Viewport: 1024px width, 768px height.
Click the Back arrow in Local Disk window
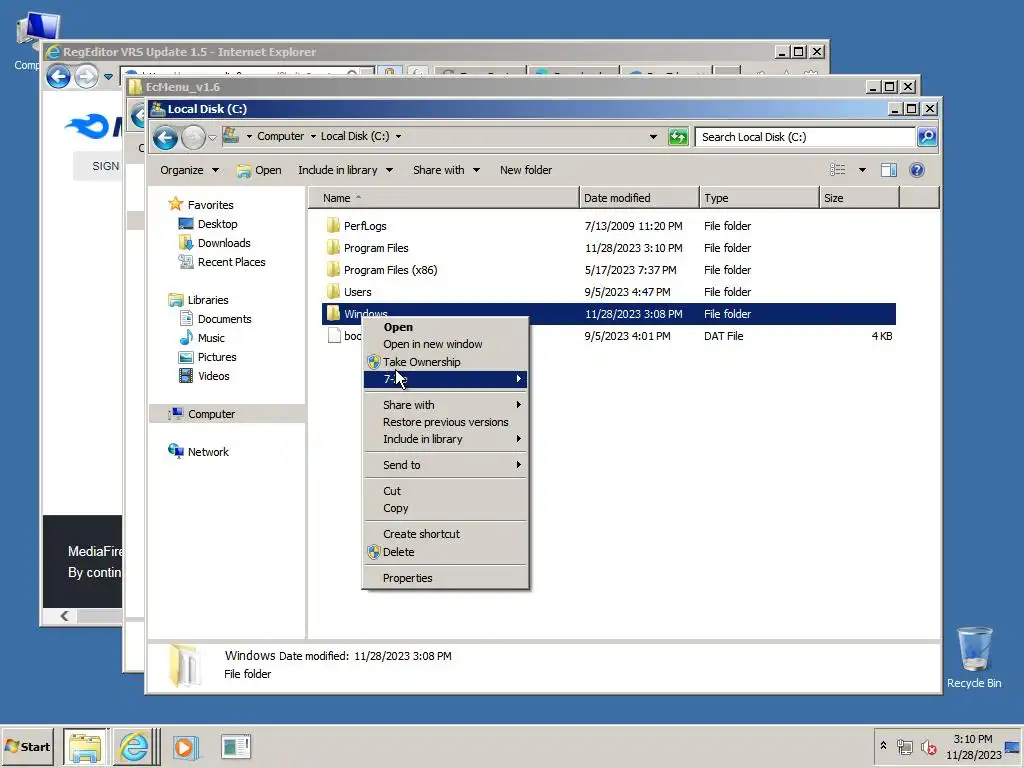click(165, 137)
